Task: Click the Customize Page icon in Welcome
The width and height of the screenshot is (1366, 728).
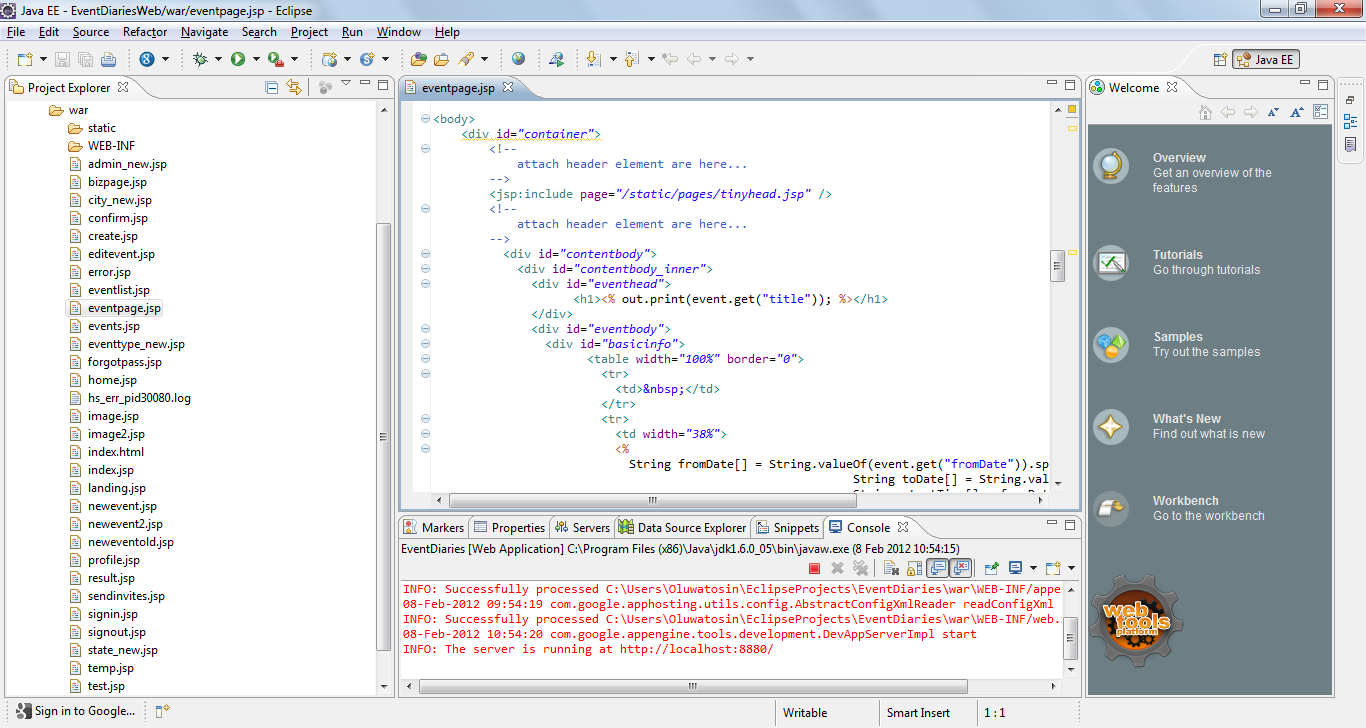Action: pos(1321,112)
